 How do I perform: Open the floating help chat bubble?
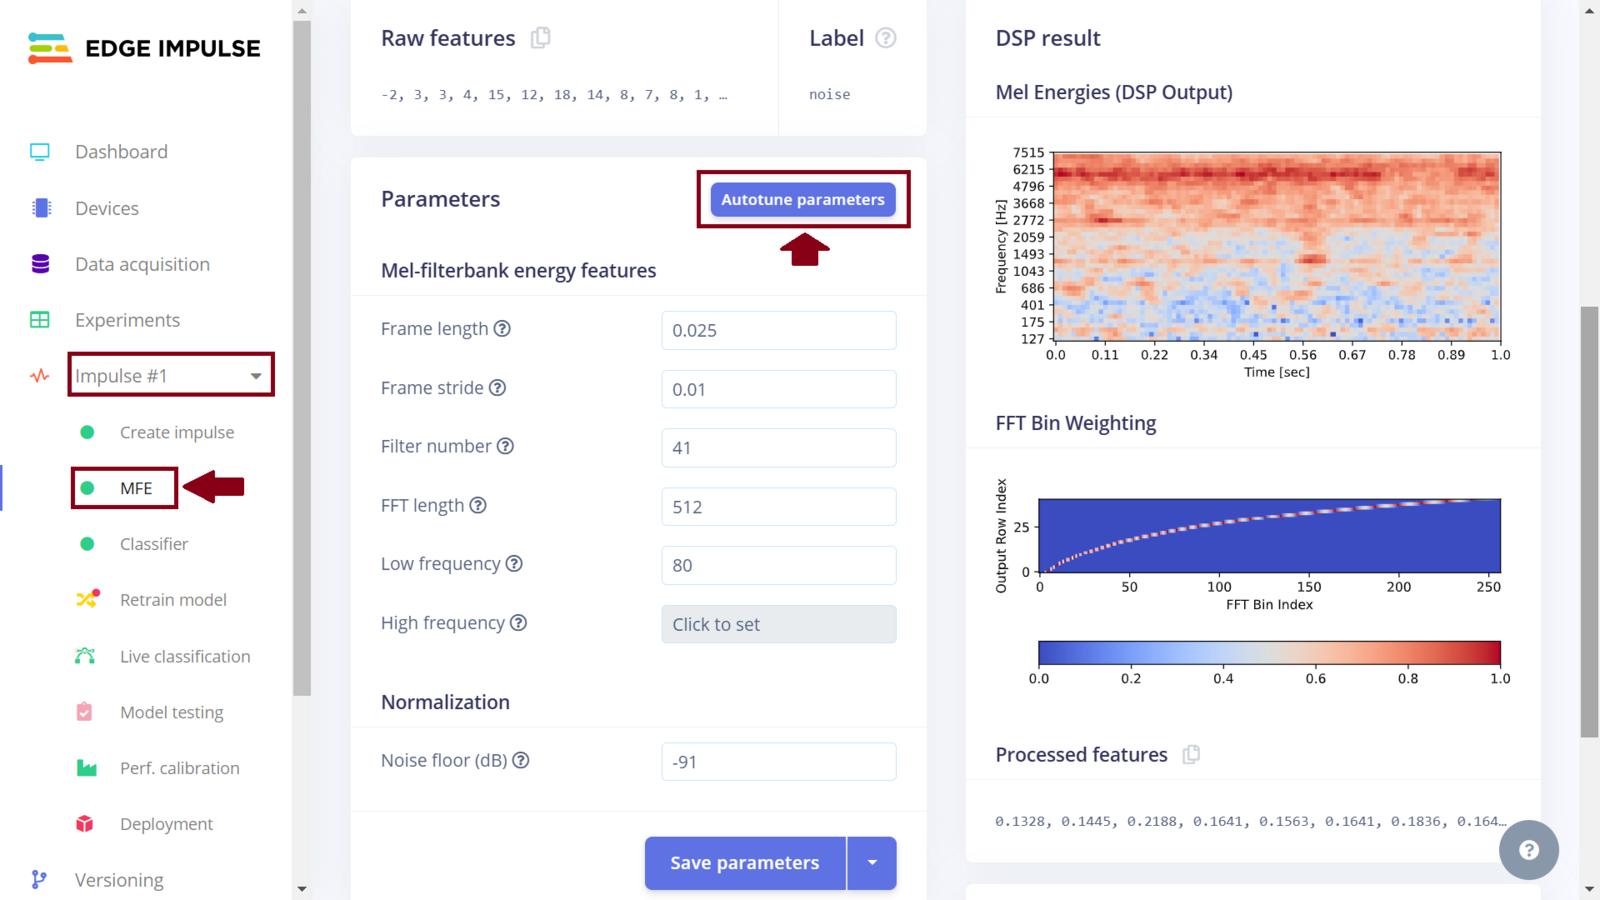tap(1528, 850)
